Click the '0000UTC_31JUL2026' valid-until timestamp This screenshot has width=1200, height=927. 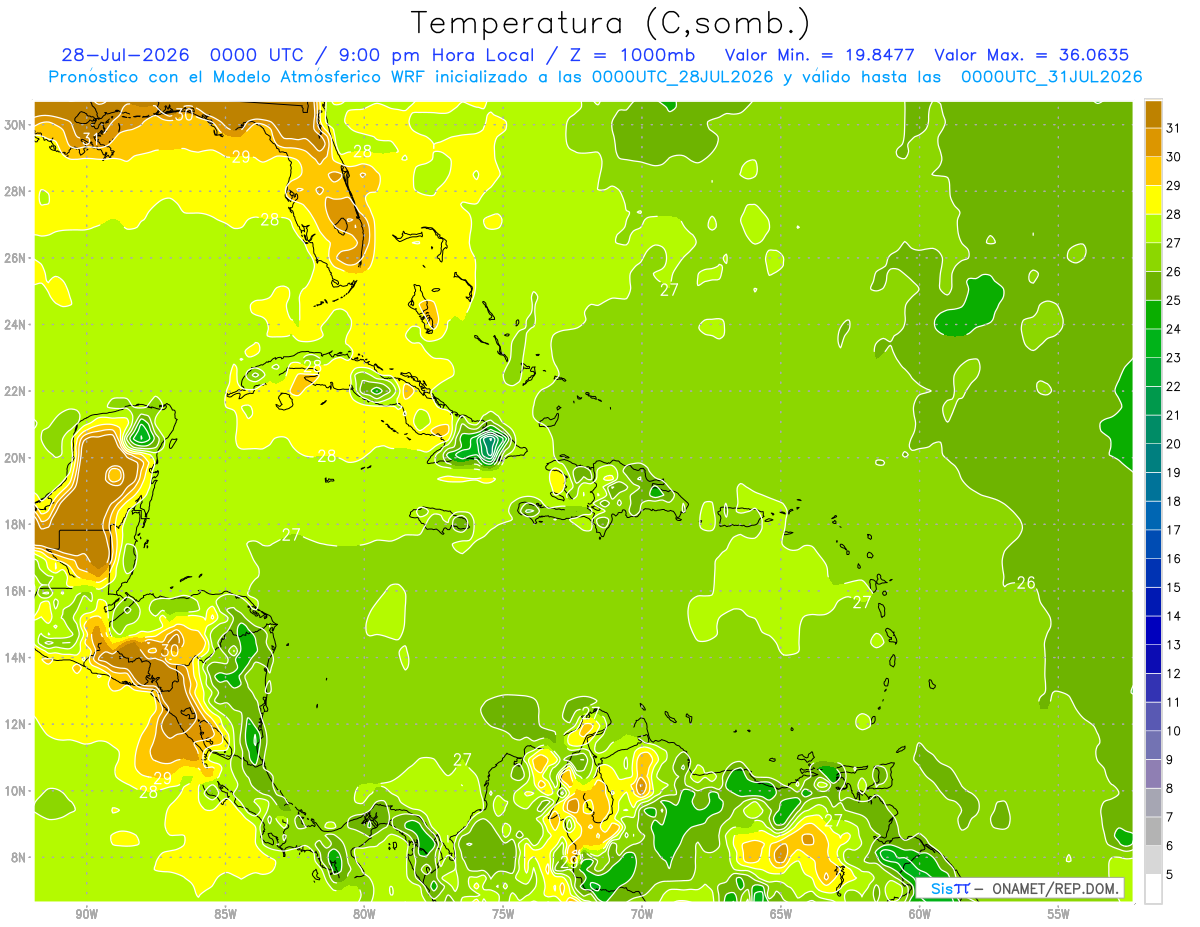pos(1051,77)
